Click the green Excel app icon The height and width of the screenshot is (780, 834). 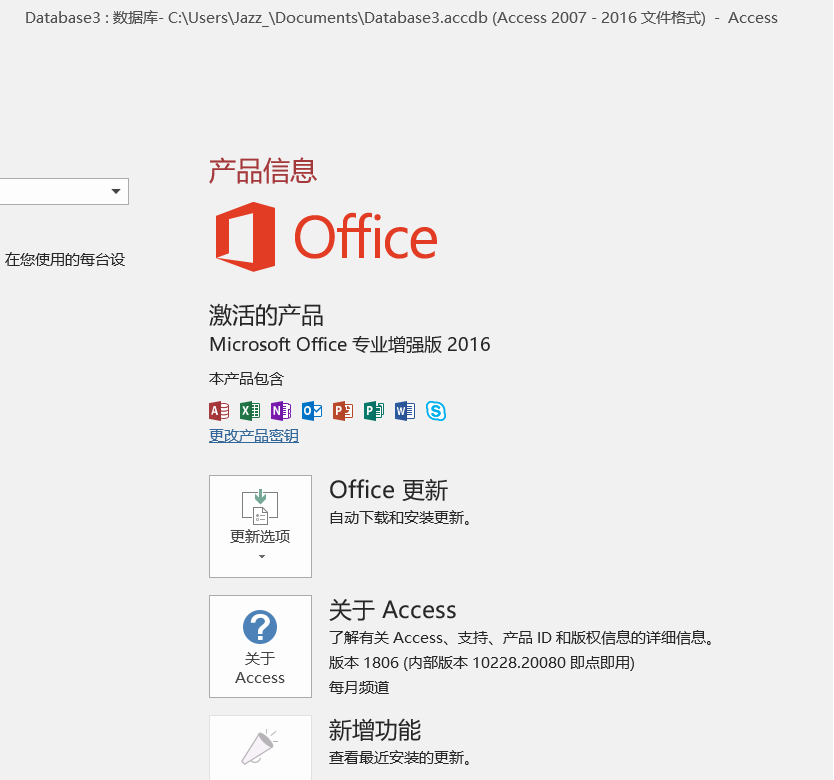[x=250, y=411]
